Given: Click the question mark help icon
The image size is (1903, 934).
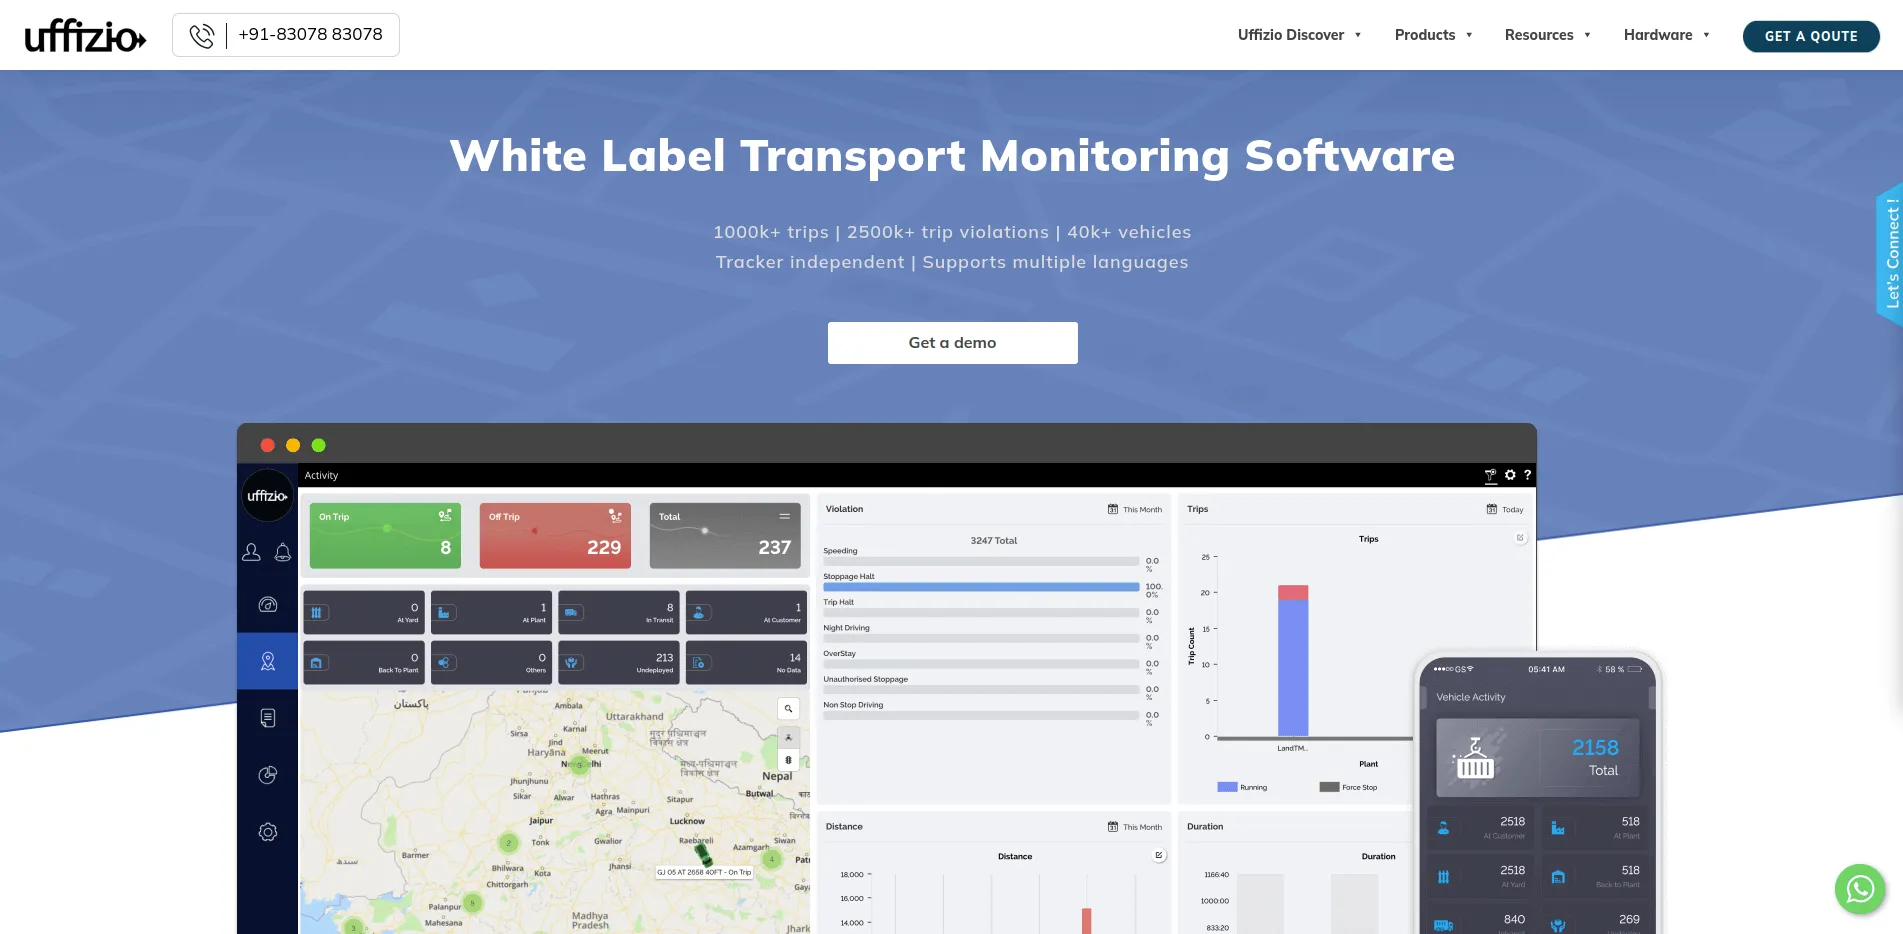Looking at the screenshot, I should point(1527,475).
